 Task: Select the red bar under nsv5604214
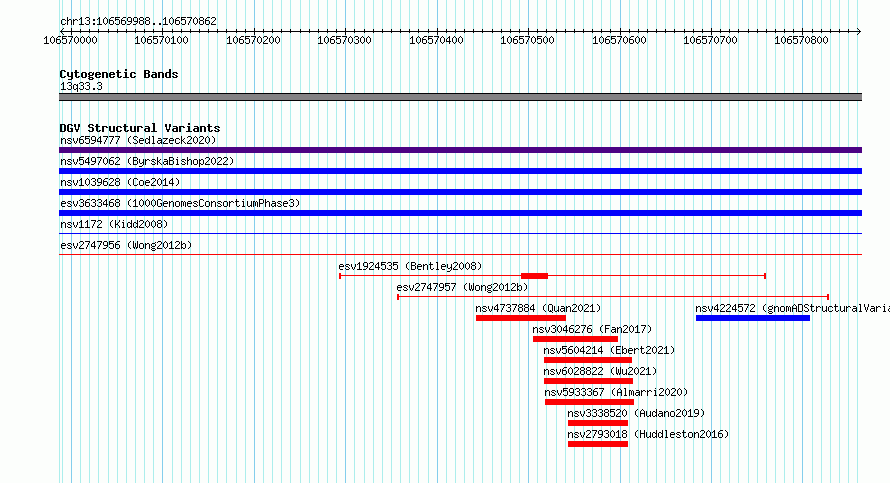(587, 360)
